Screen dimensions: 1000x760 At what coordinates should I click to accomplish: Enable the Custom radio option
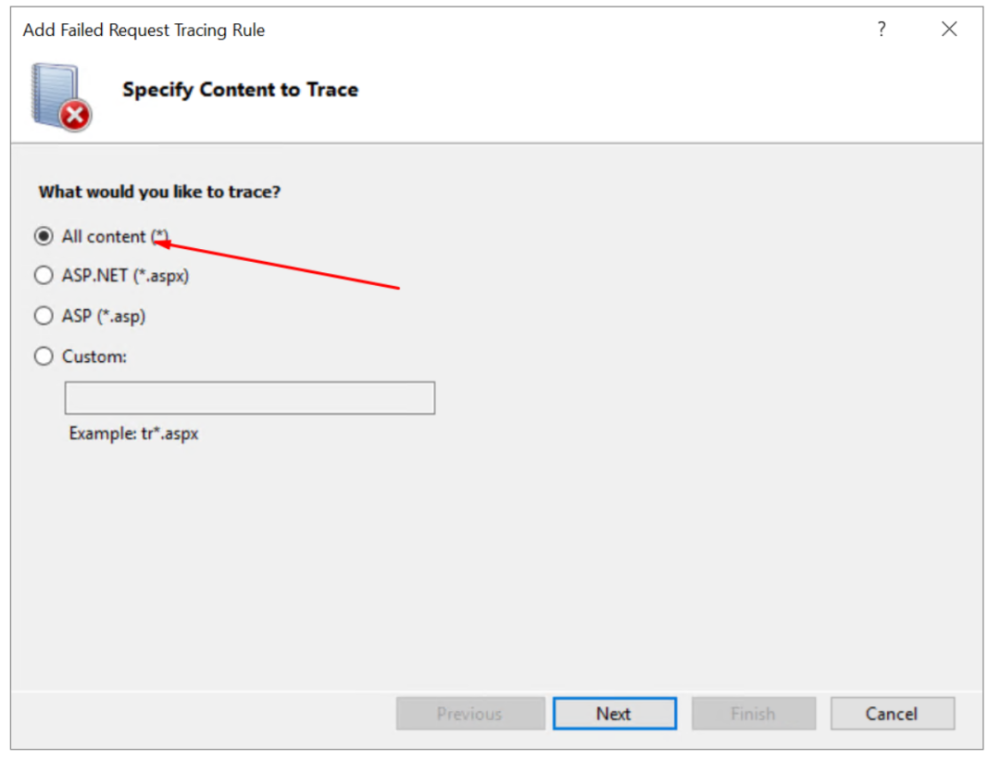point(43,356)
